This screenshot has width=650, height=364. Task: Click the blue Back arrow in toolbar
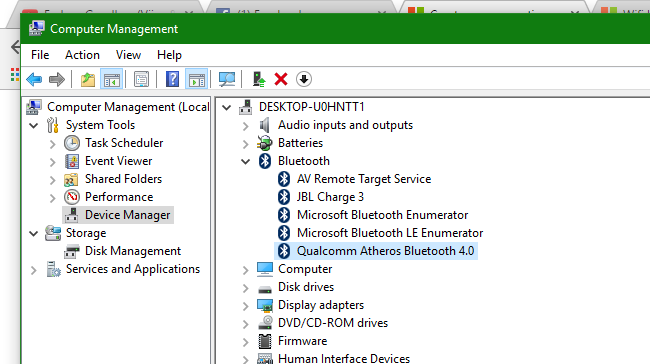point(34,79)
